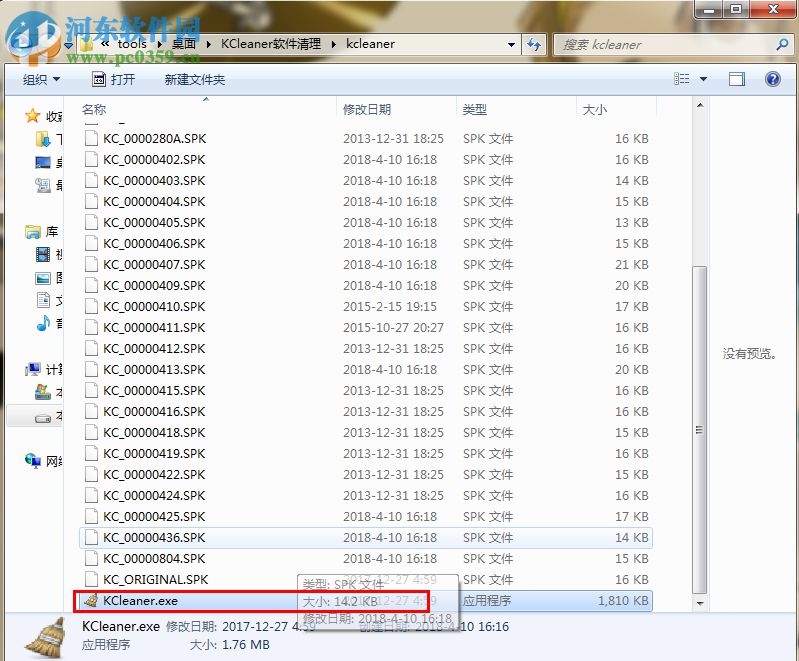Screen dimensions: 799x661
Task: Open Computer (计算机) in navigation pane
Action: pos(33,369)
